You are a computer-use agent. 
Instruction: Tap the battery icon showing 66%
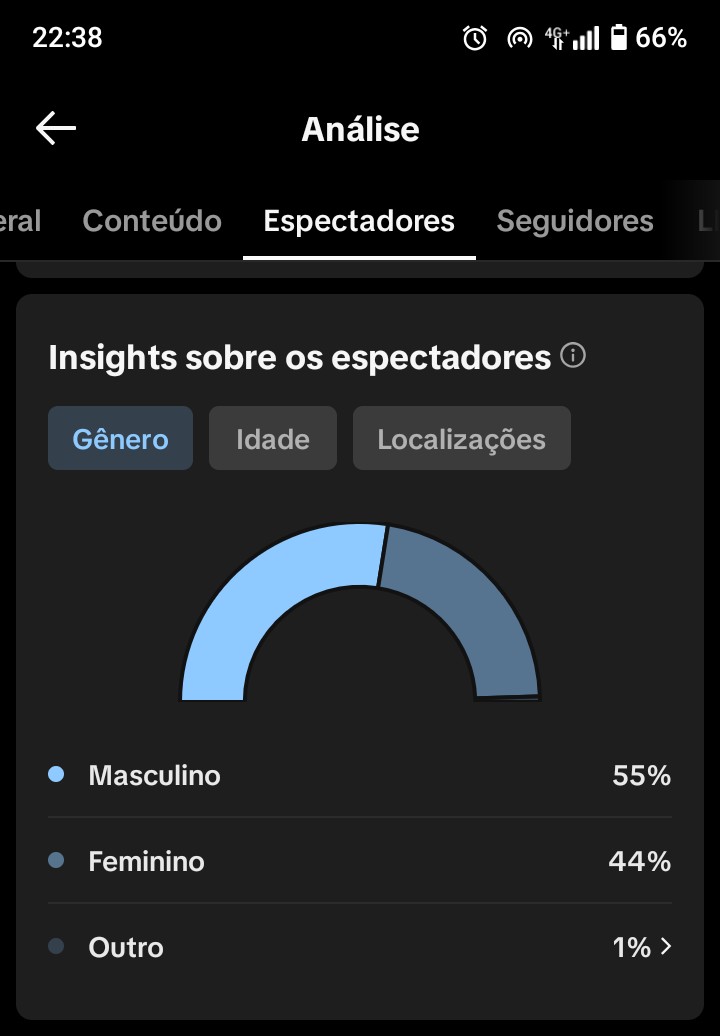pos(619,38)
